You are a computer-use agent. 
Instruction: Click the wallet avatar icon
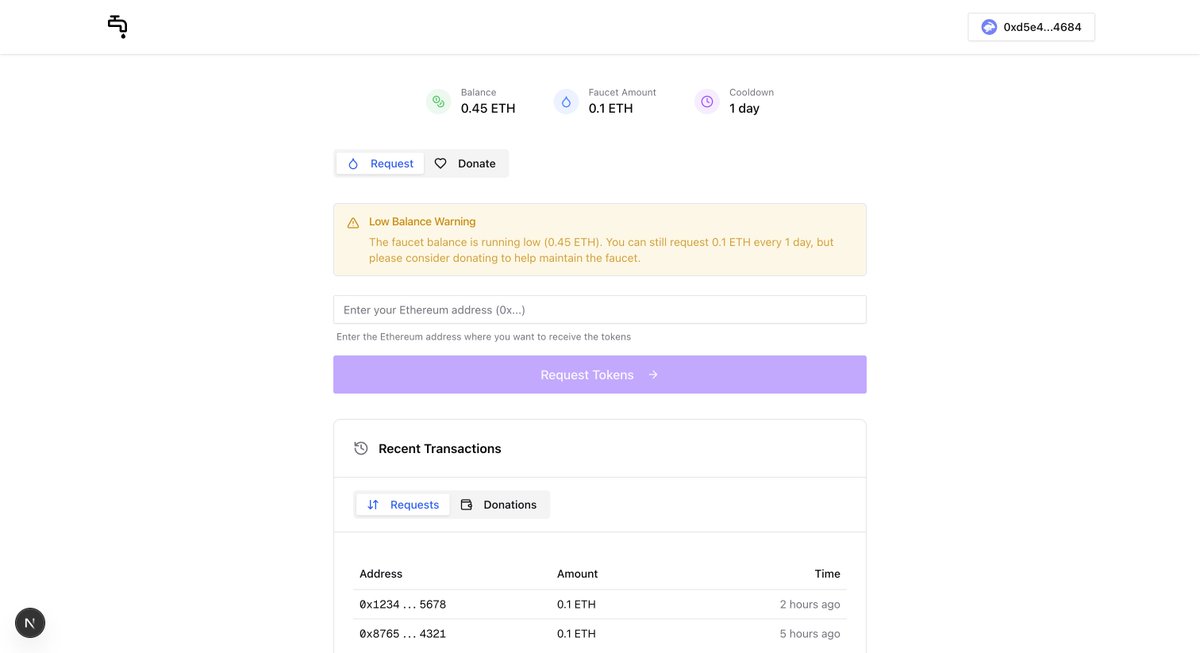click(989, 27)
